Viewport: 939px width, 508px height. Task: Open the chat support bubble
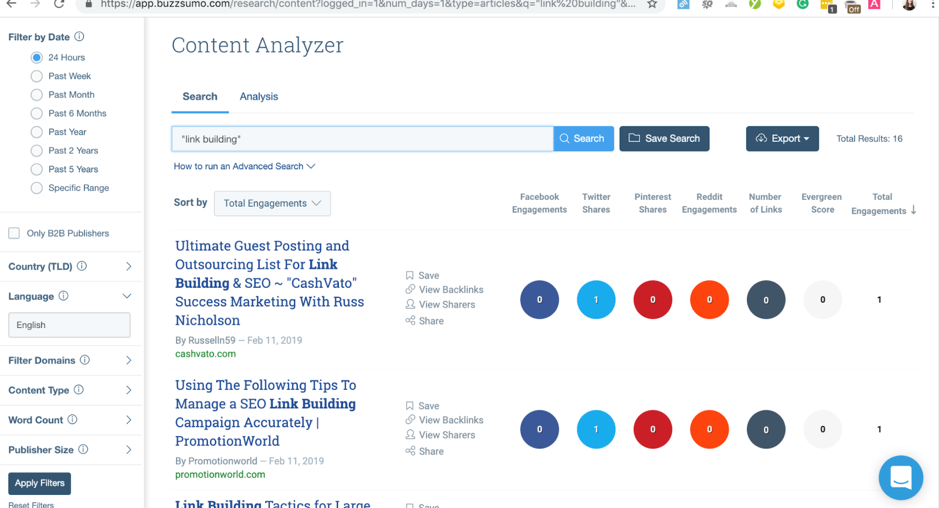click(x=901, y=477)
